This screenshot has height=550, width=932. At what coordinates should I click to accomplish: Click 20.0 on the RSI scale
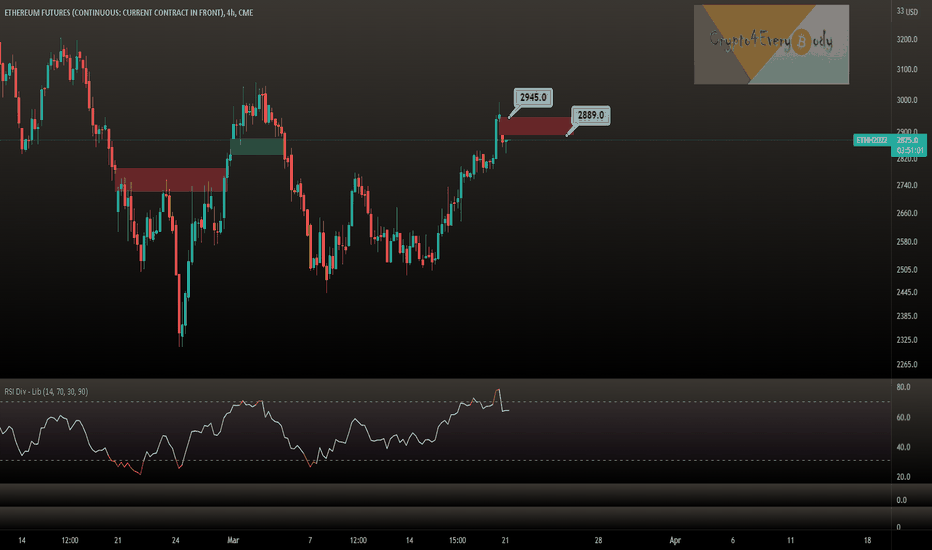pos(903,477)
